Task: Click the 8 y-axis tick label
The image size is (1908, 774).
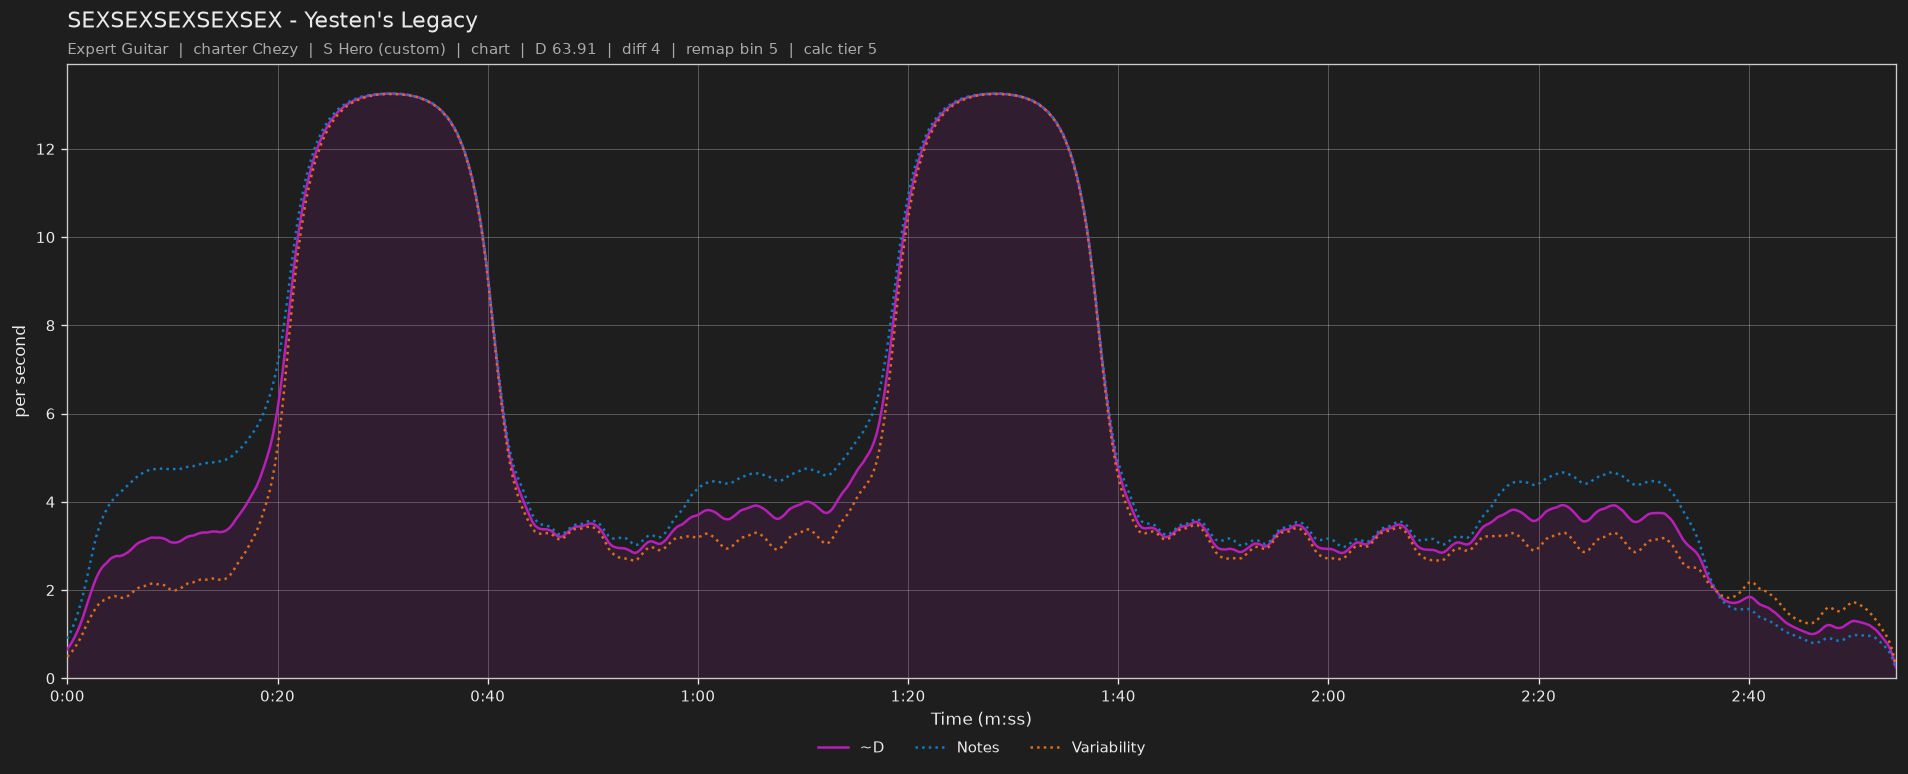Action: coord(53,326)
